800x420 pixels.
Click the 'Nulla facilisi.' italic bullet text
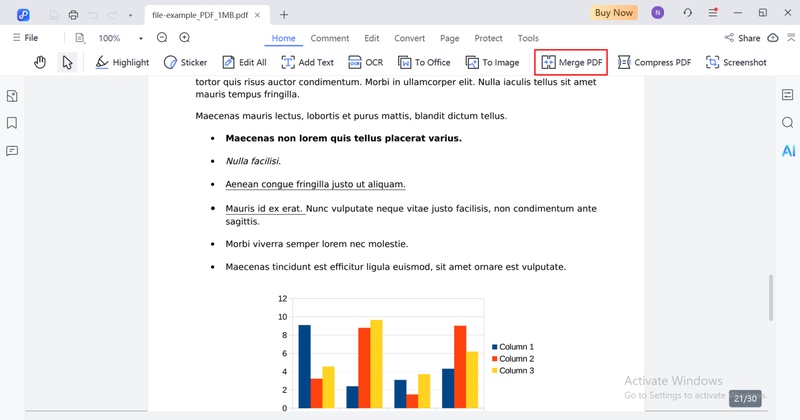[253, 161]
